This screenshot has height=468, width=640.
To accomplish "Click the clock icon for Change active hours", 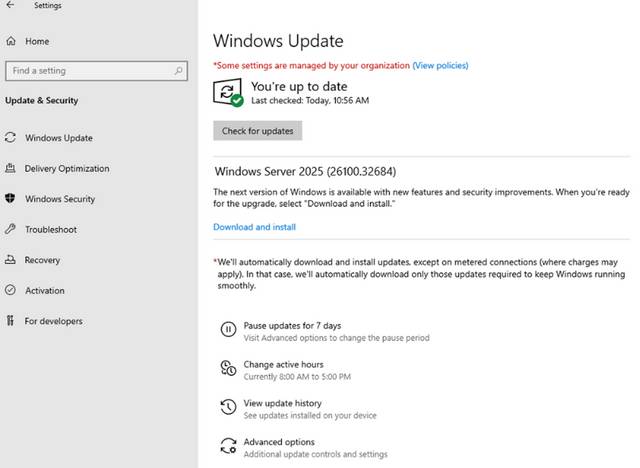I will point(228,368).
